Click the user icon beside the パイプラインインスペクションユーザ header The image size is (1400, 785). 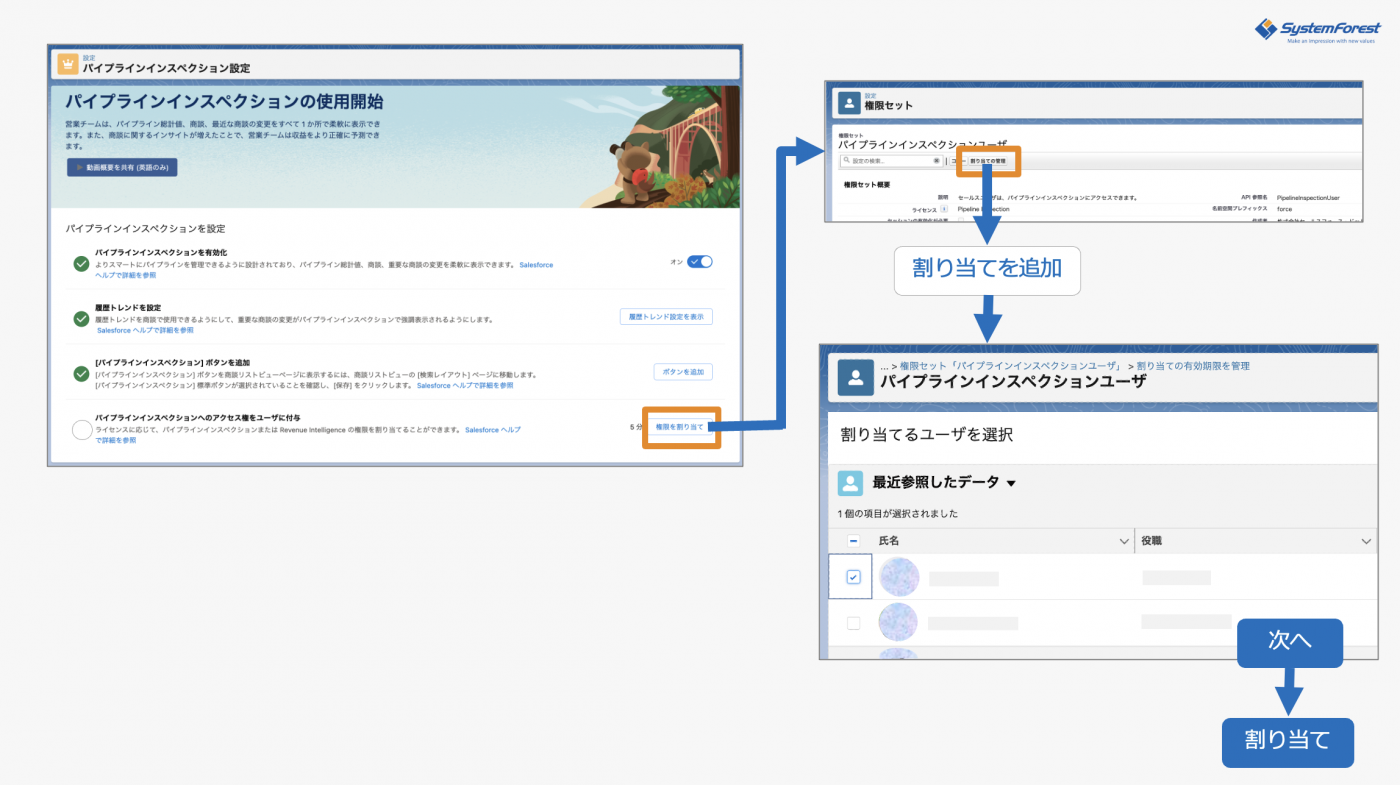pyautogui.click(x=856, y=378)
